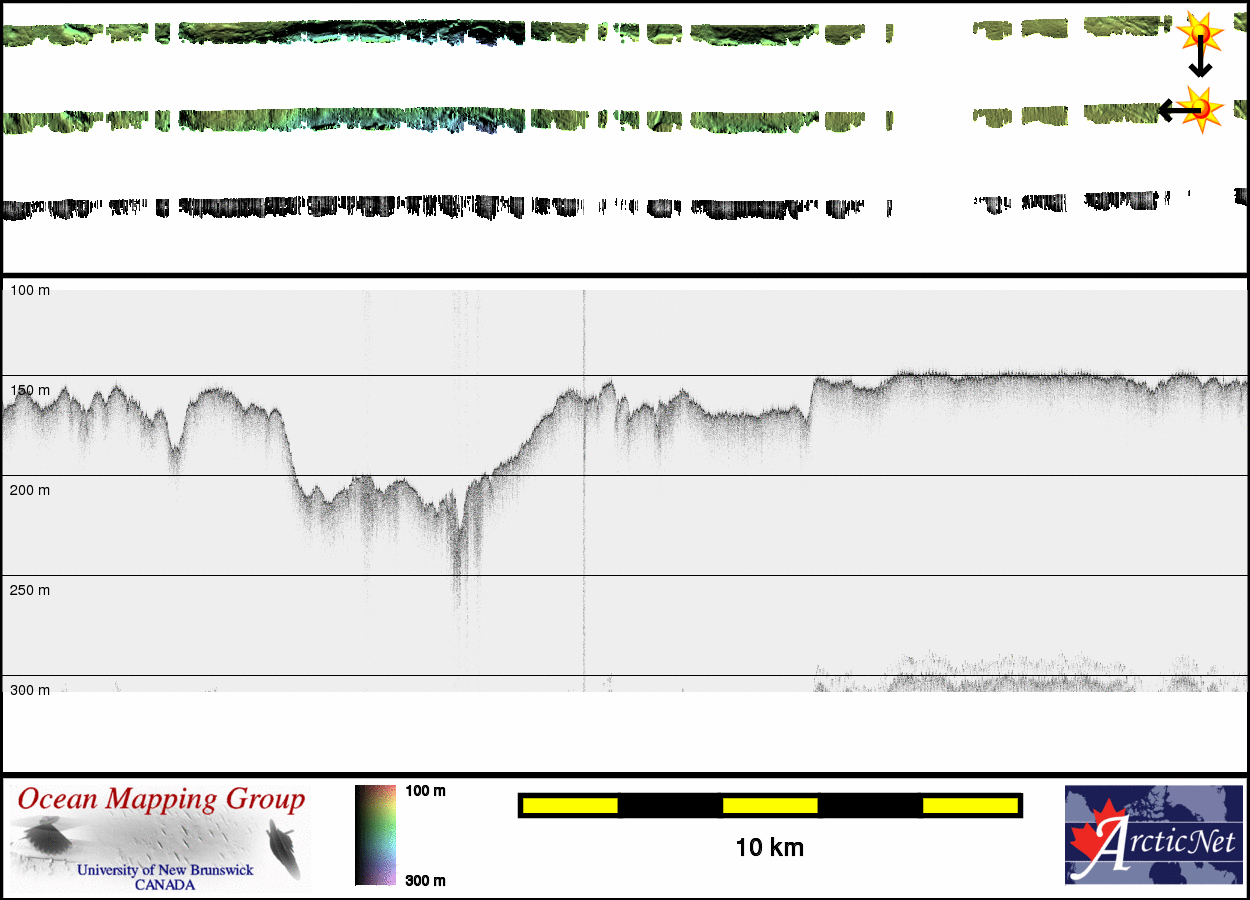Image resolution: width=1250 pixels, height=900 pixels.
Task: Click the 300 m color legend label
Action: [425, 880]
